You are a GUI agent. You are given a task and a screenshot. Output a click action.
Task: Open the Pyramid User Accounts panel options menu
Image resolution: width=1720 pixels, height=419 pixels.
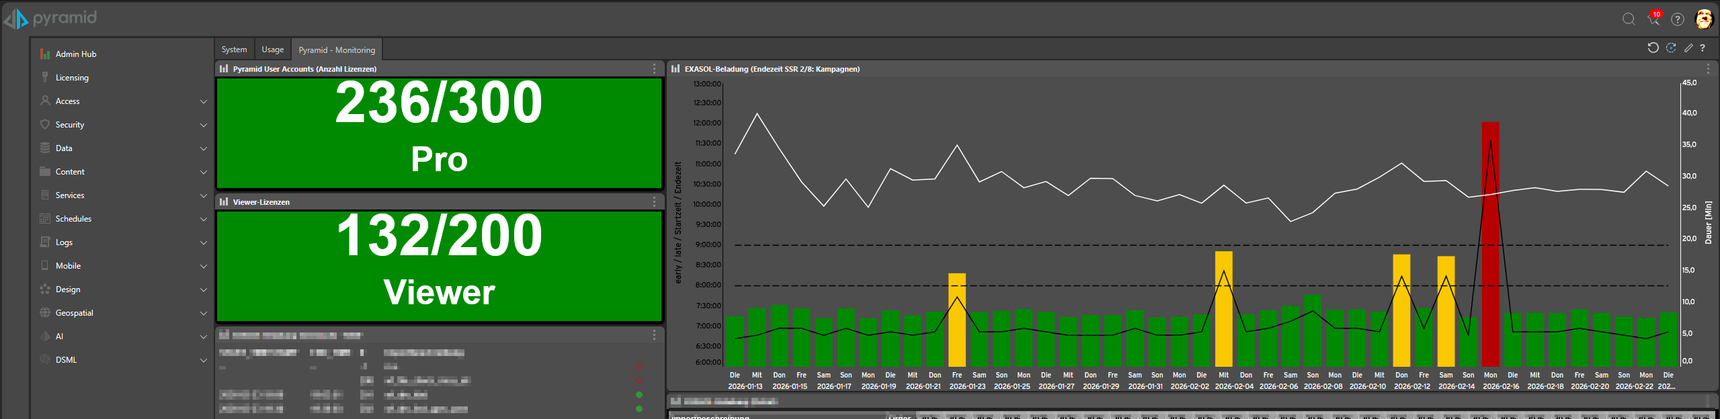[x=655, y=69]
